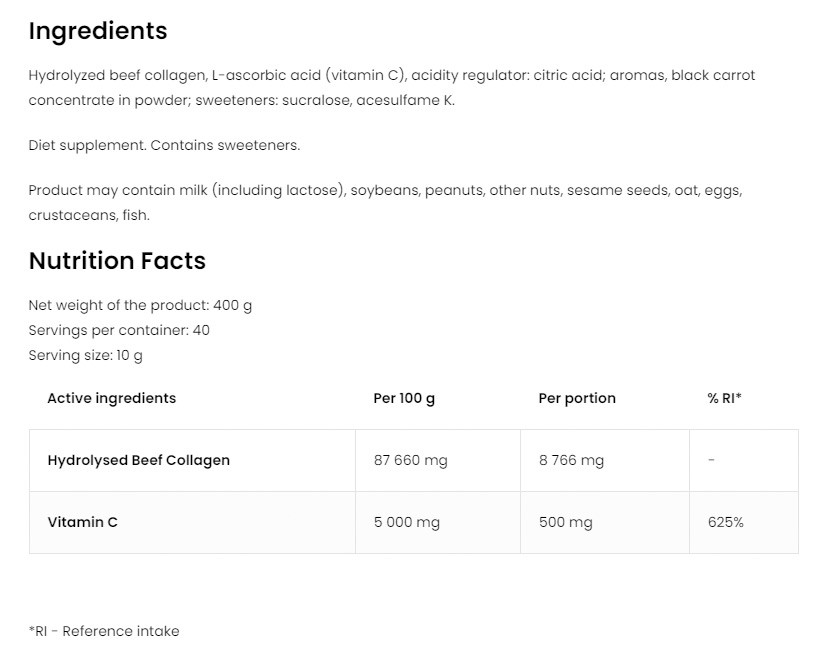Select the Vitamin C row label
This screenshot has height=664, width=828.
point(82,522)
